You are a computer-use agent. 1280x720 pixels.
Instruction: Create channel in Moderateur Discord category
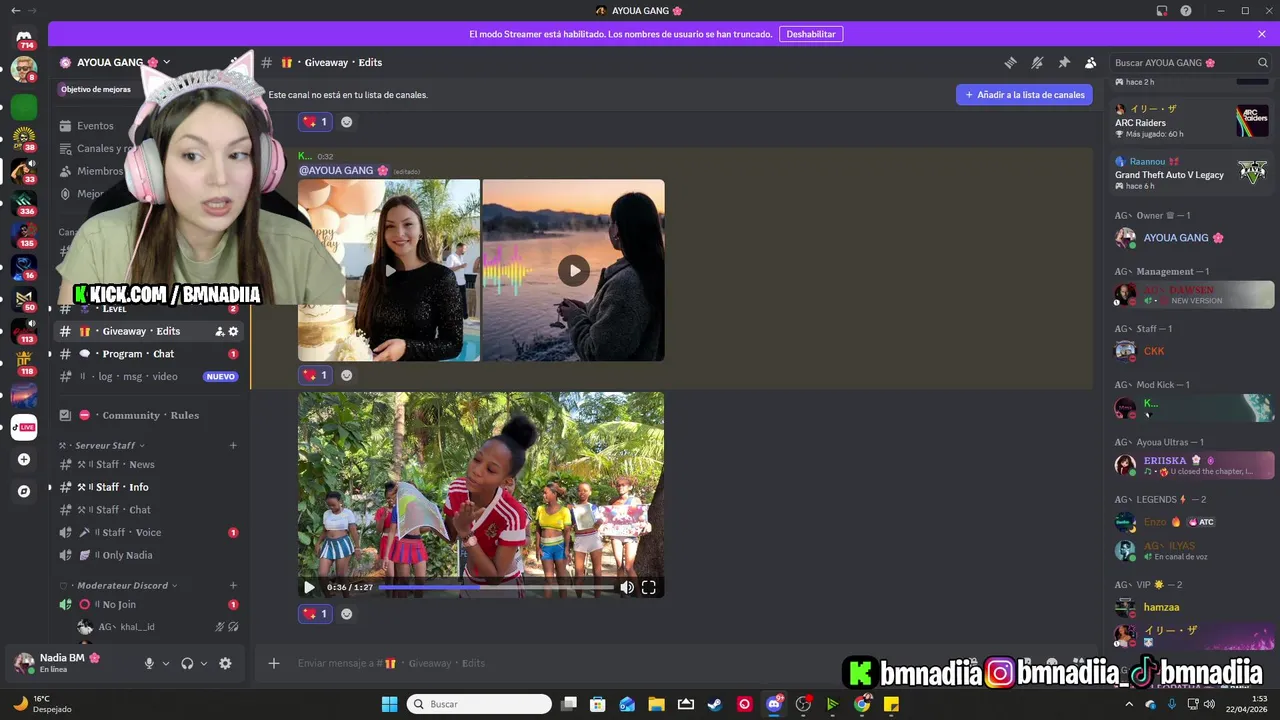pos(233,585)
